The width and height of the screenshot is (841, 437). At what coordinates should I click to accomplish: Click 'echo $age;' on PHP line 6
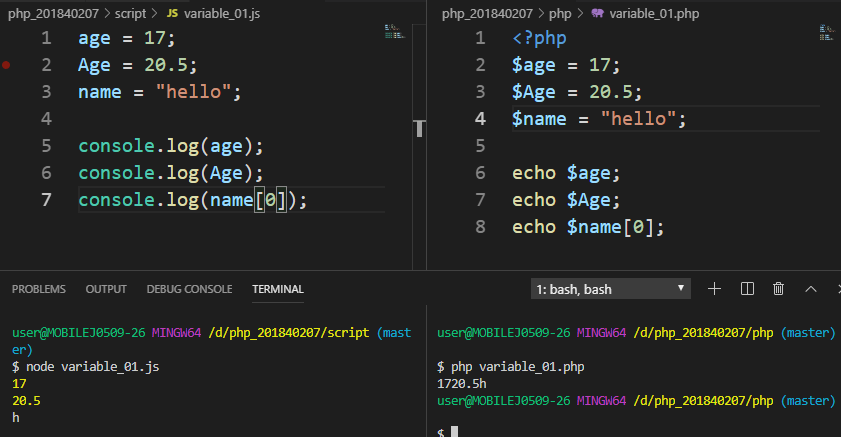point(566,173)
